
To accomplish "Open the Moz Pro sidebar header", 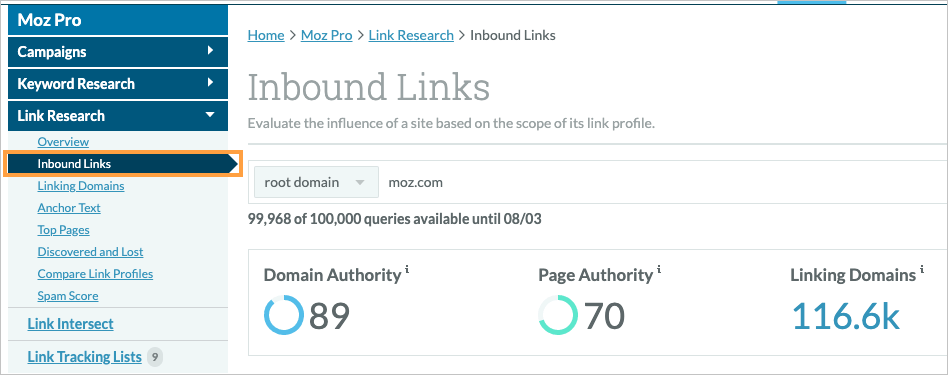I will 118,20.
